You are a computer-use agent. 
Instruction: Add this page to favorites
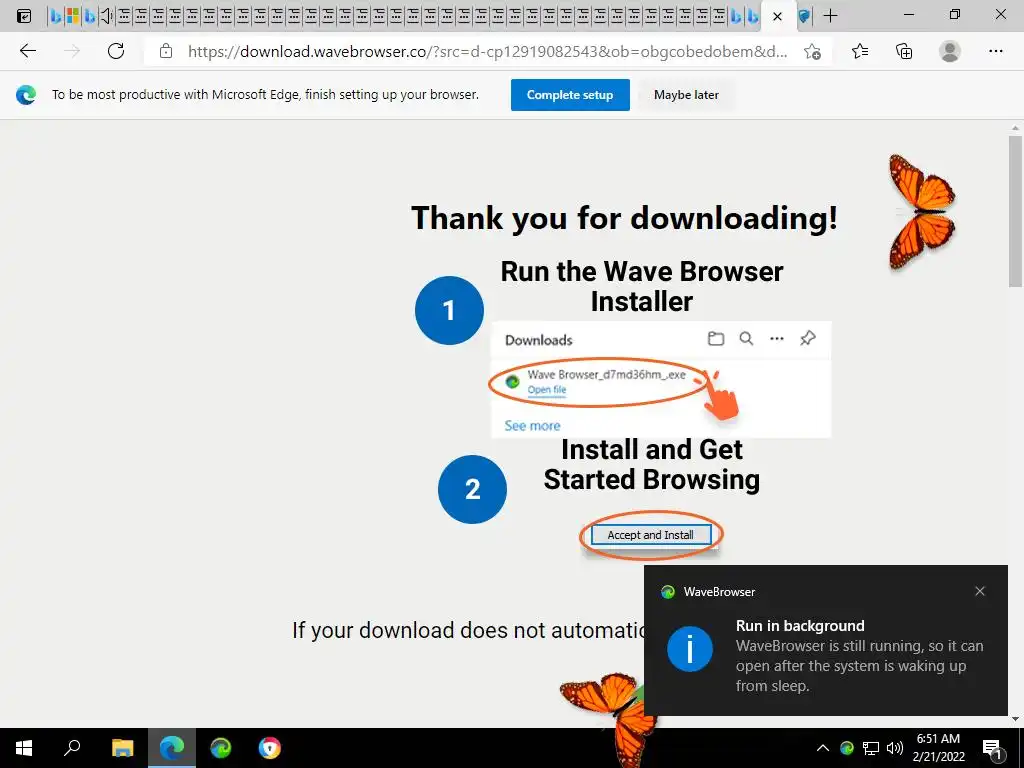click(812, 51)
